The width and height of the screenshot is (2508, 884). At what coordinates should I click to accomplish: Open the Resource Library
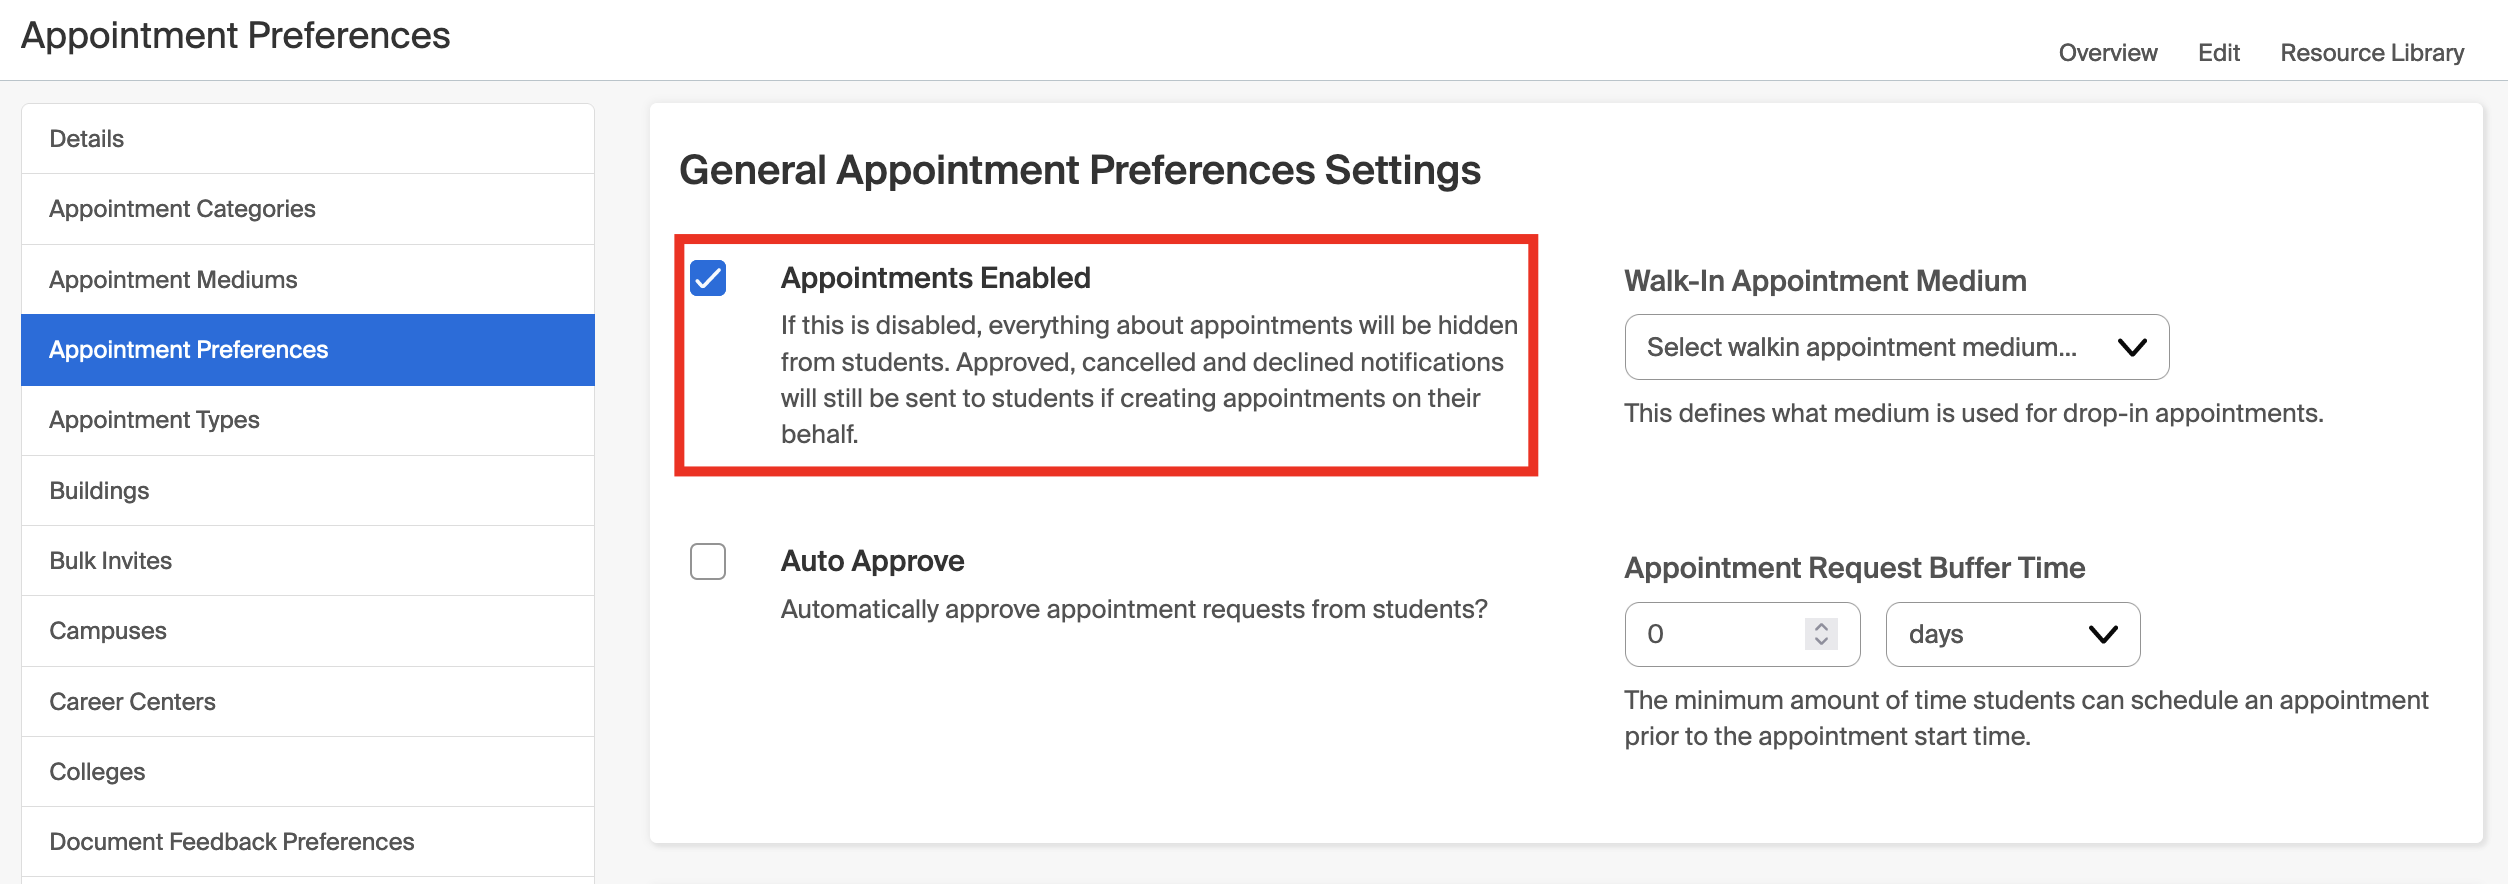pos(2372,52)
